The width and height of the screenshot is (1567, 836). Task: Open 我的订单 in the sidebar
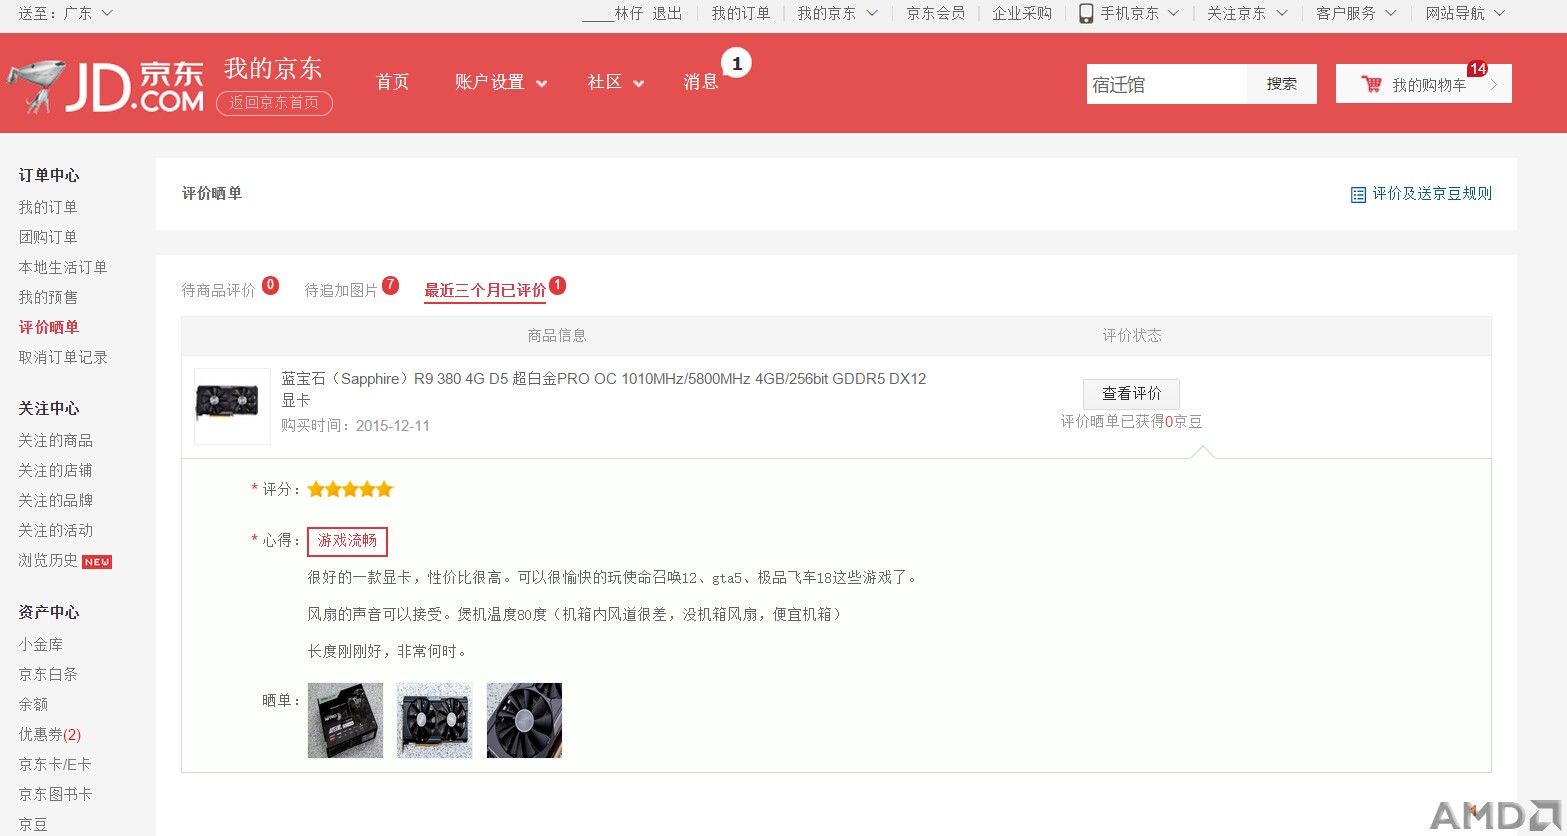click(x=48, y=207)
